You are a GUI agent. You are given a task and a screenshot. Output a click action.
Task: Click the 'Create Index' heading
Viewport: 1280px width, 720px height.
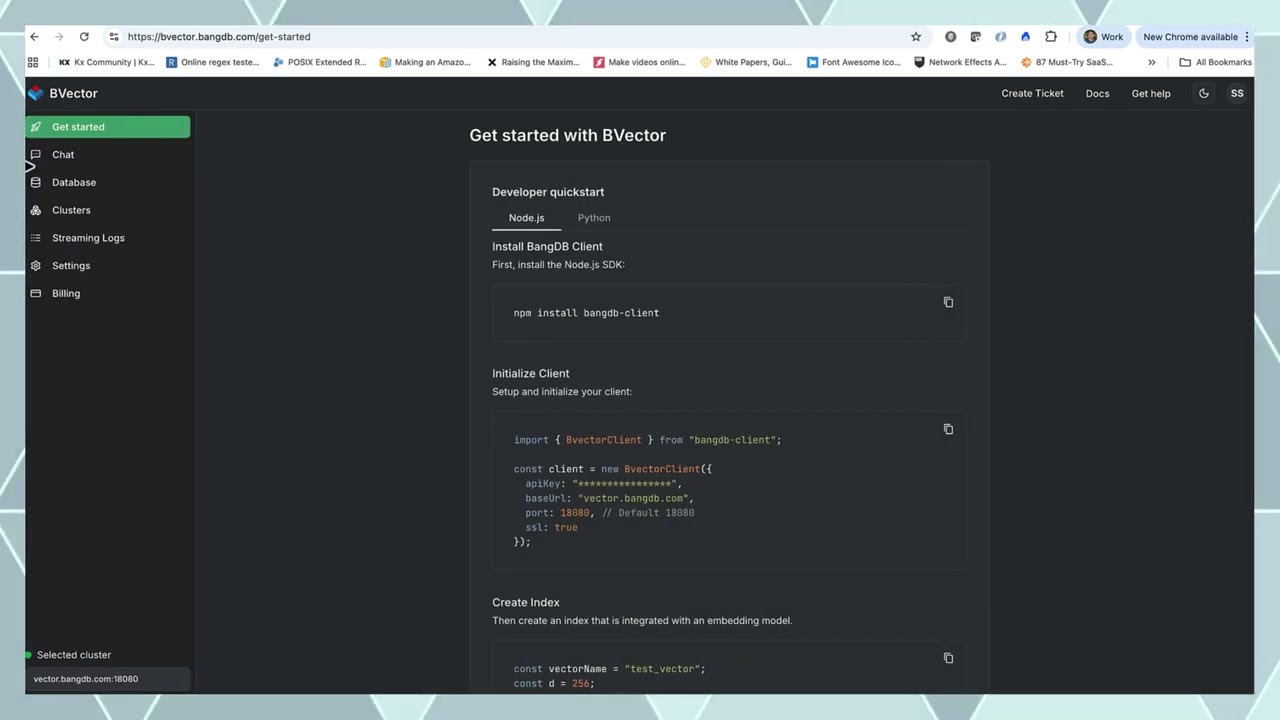(526, 602)
